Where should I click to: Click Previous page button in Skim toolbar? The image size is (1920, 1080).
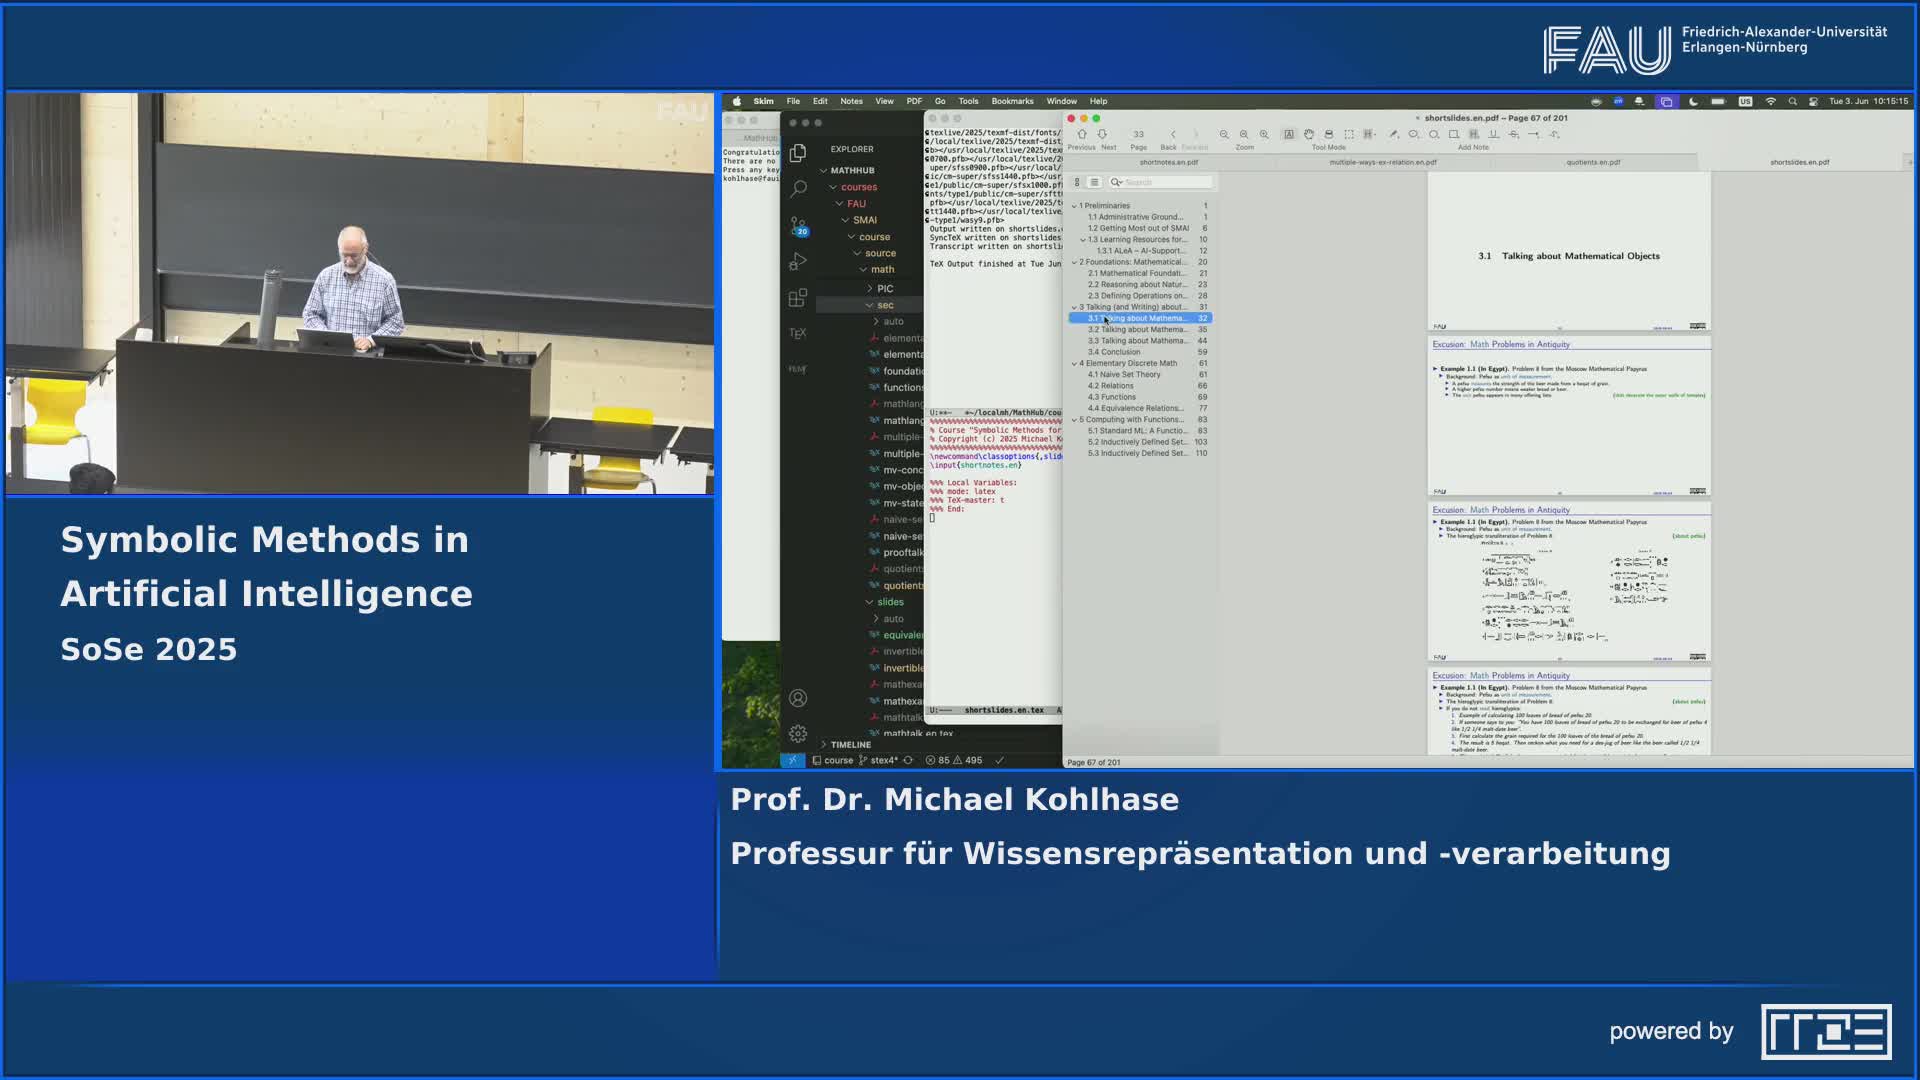coord(1082,134)
